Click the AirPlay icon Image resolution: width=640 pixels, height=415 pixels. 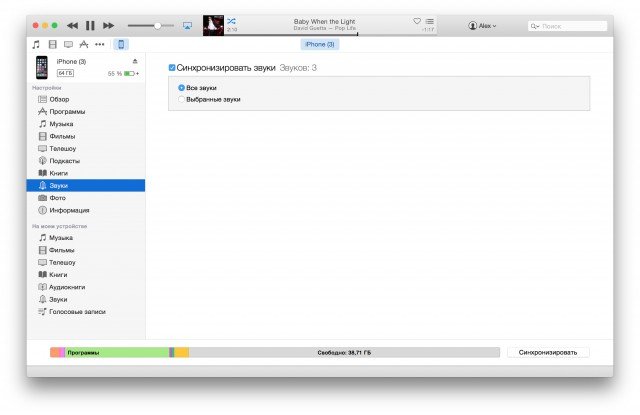point(187,24)
